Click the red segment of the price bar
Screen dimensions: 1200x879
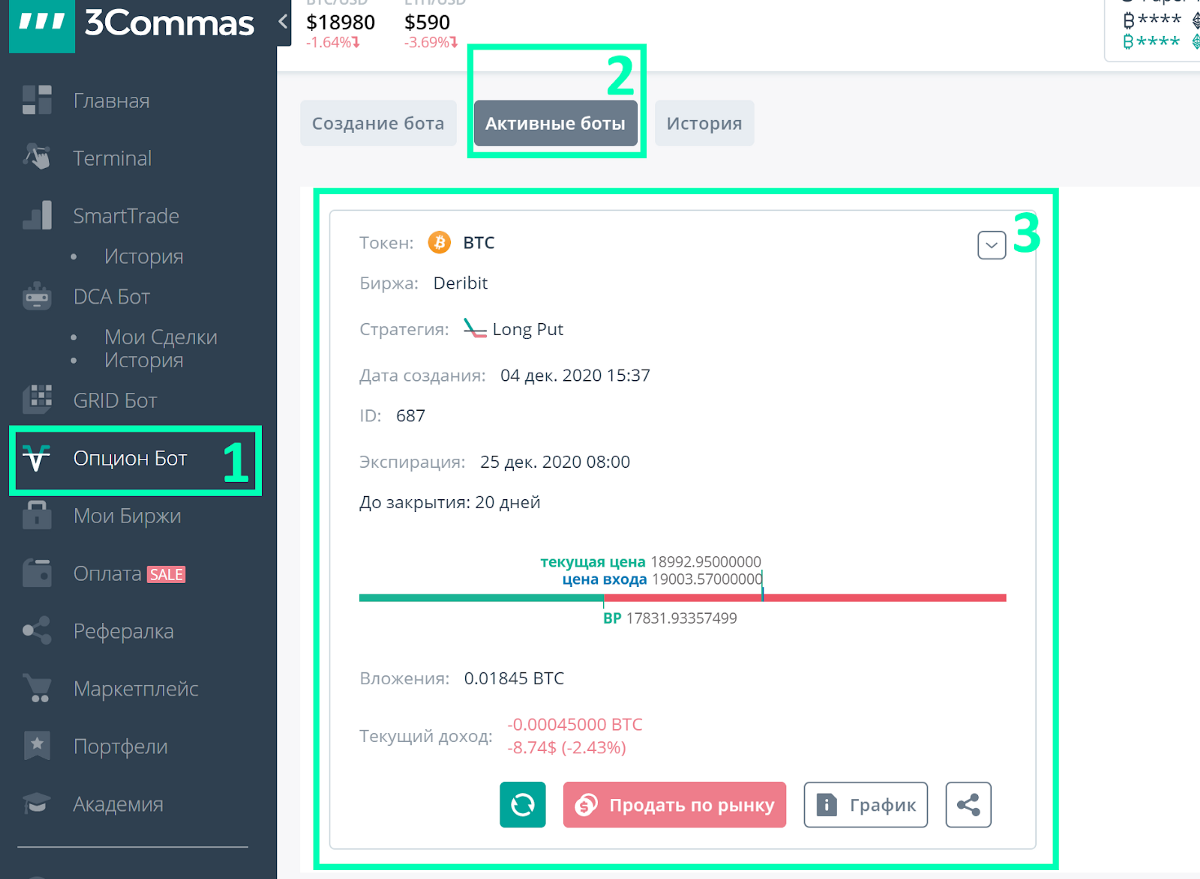[805, 598]
